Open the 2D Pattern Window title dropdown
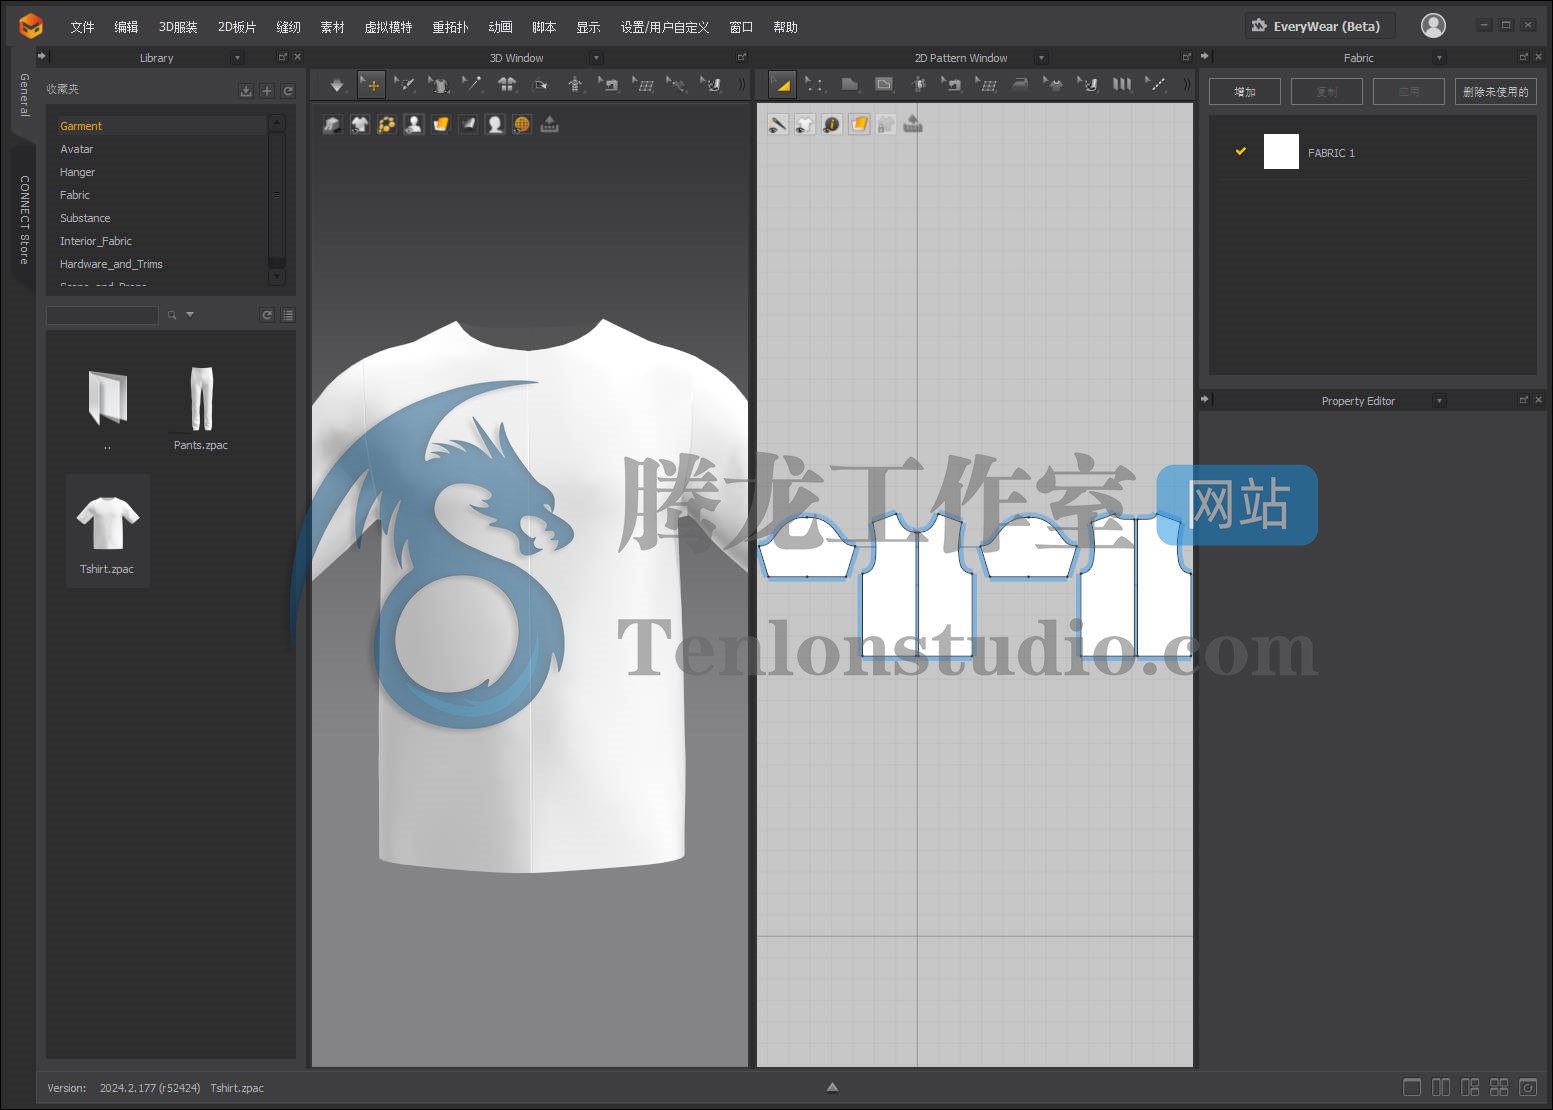Viewport: 1553px width, 1110px height. pyautogui.click(x=1041, y=58)
